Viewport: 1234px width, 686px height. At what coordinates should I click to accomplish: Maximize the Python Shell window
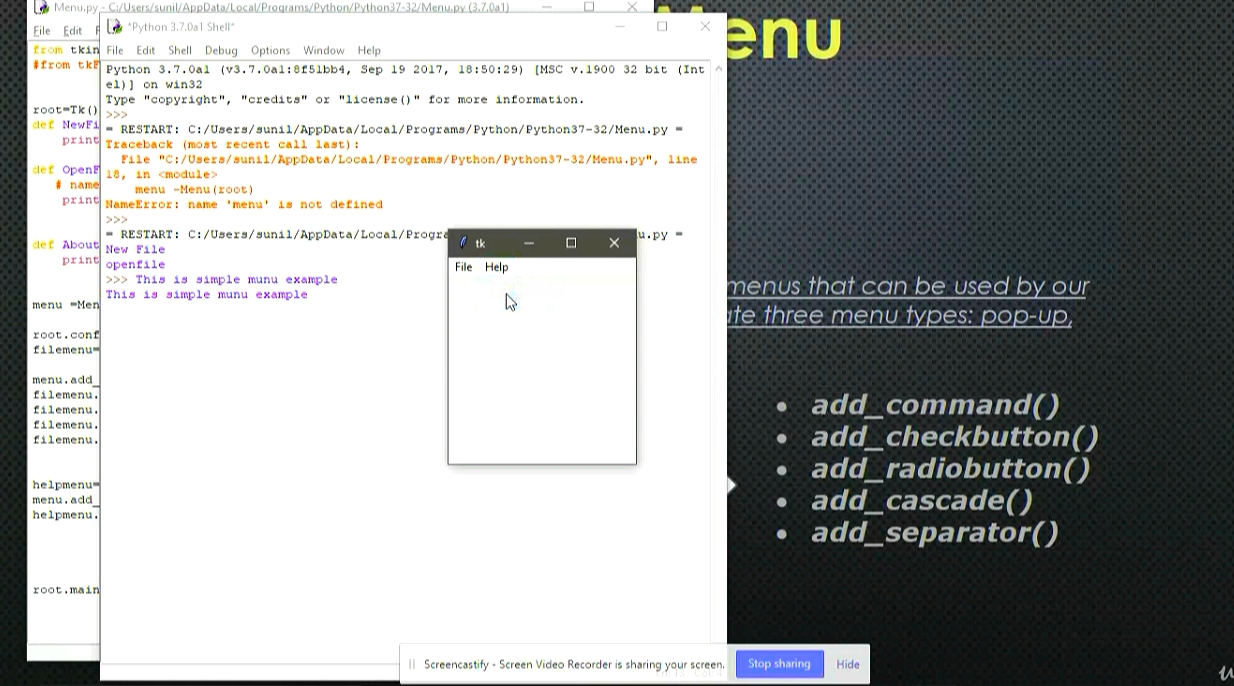pyautogui.click(x=662, y=27)
